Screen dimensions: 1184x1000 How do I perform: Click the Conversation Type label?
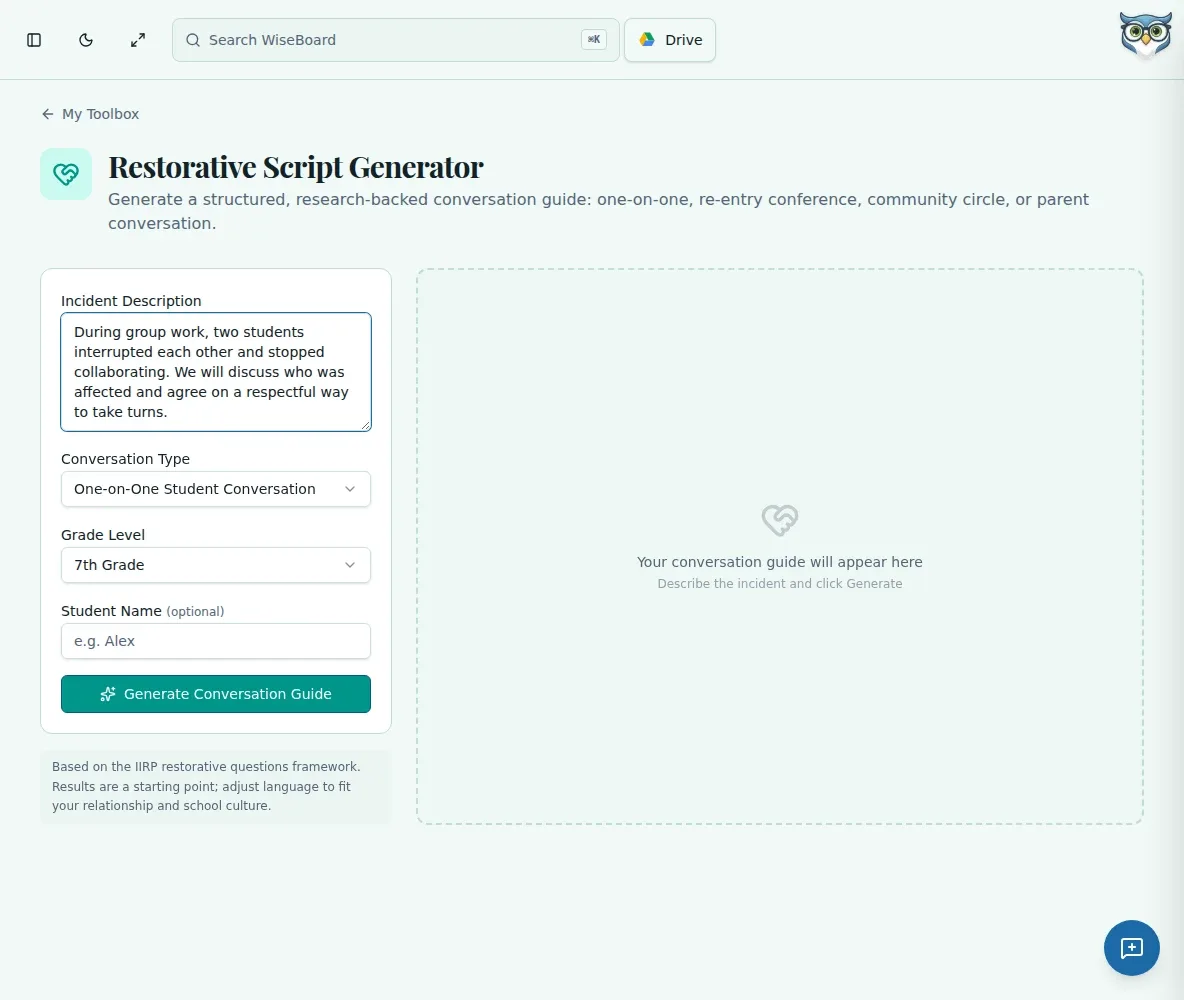[125, 459]
